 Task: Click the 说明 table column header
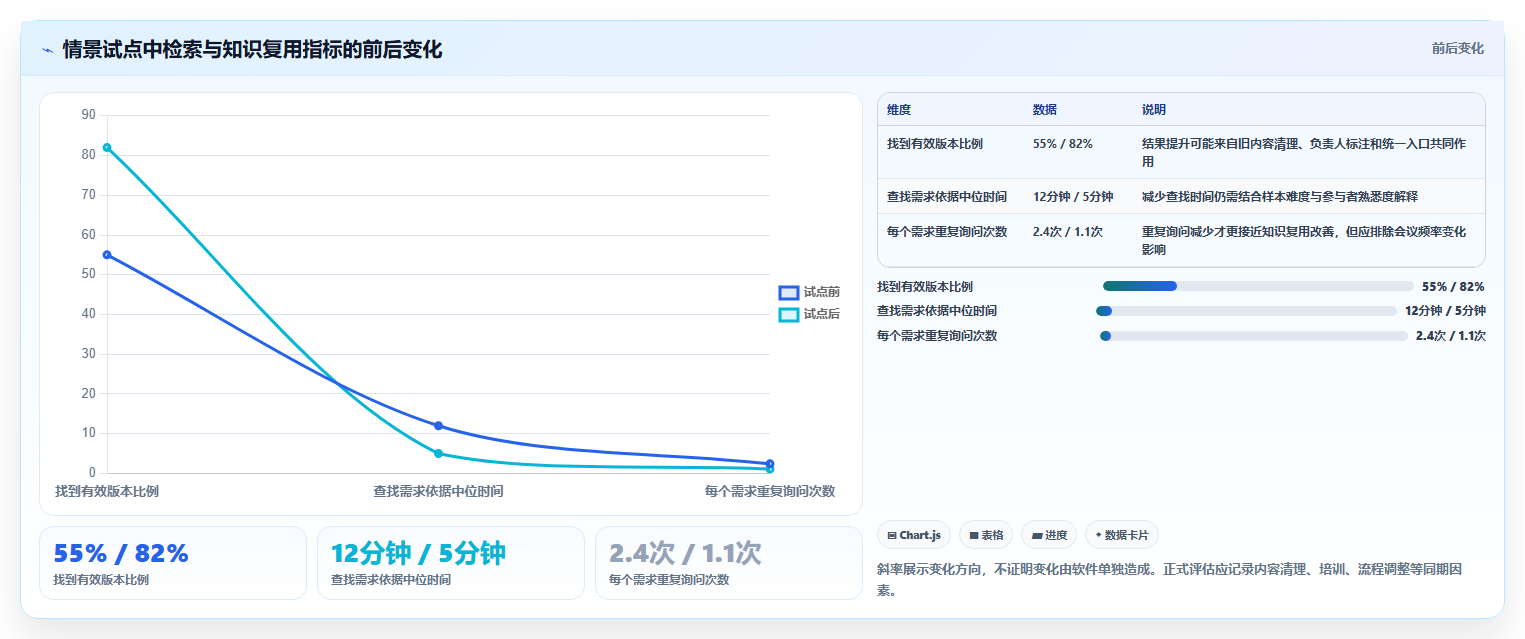(x=1154, y=110)
